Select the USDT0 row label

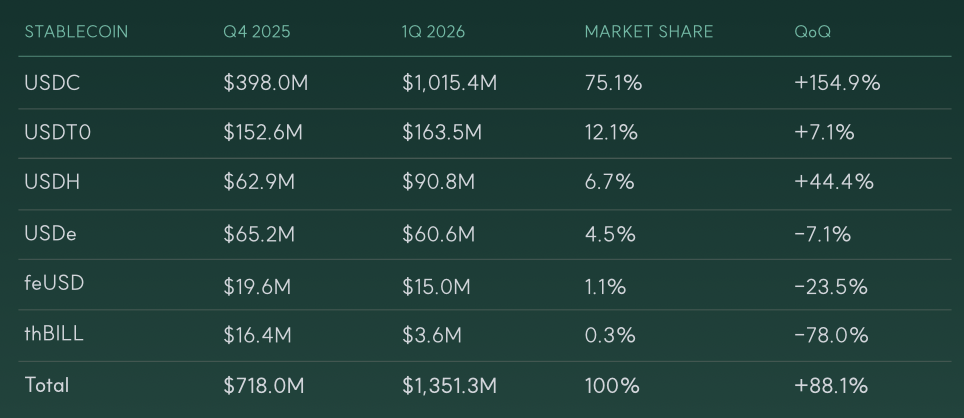click(58, 133)
